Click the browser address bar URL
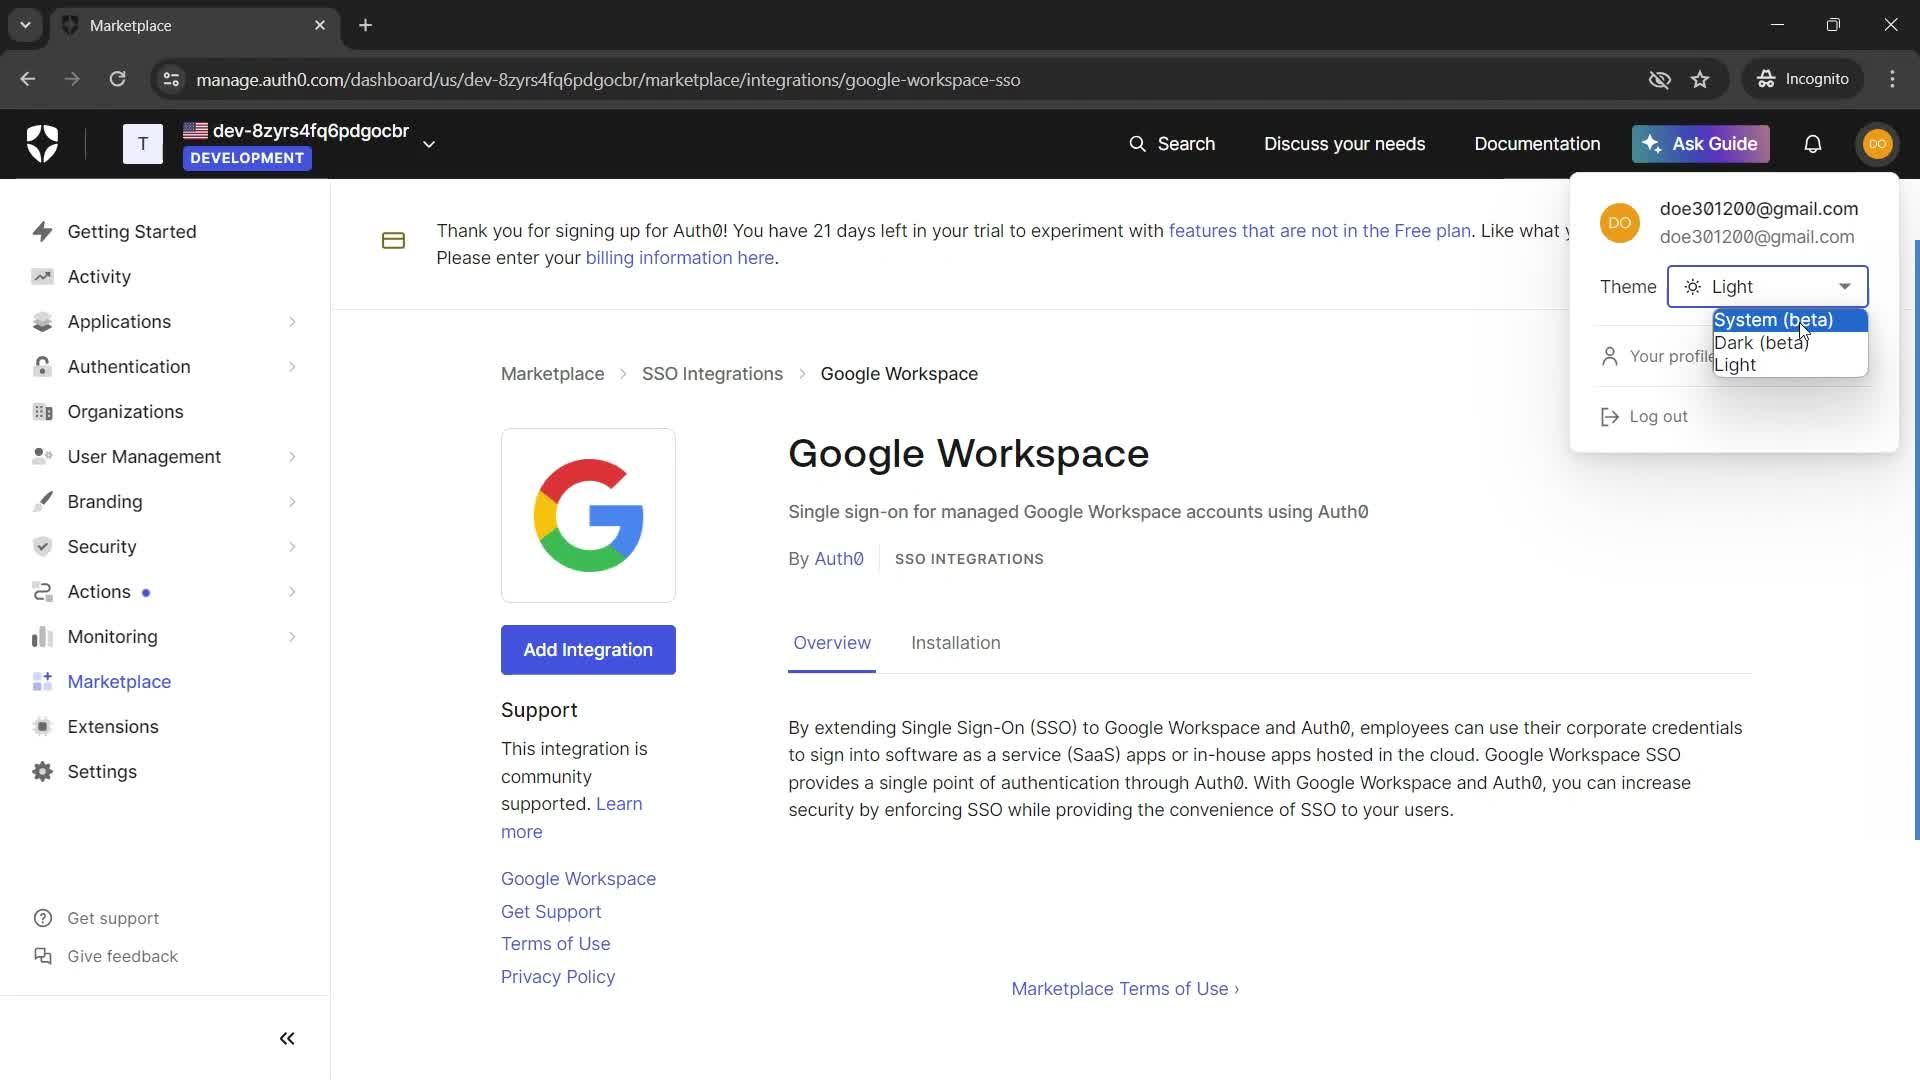1920x1080 pixels. 608,80
